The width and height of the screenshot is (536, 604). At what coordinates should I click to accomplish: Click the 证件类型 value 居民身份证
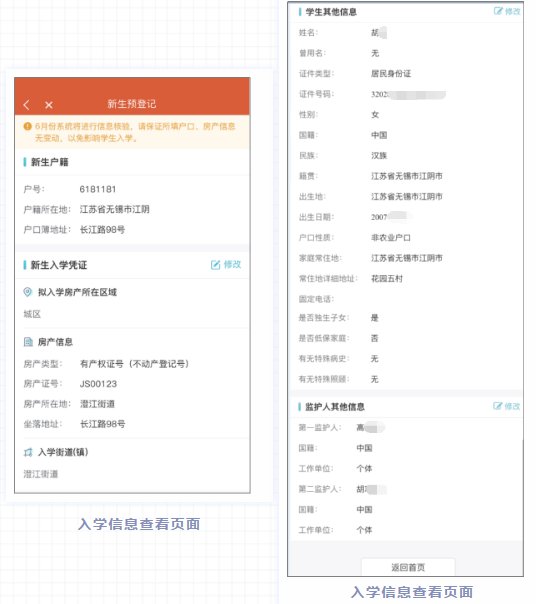point(391,74)
